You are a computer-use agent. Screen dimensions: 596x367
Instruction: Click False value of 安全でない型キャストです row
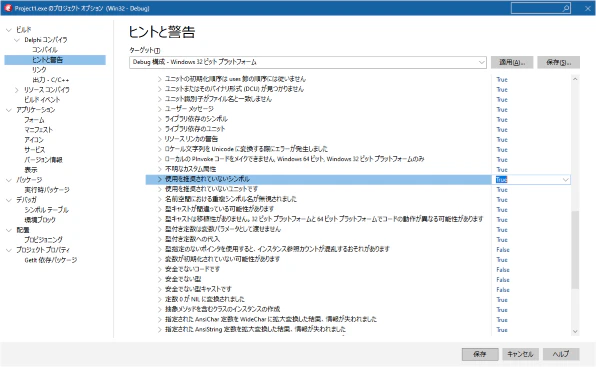502,289
